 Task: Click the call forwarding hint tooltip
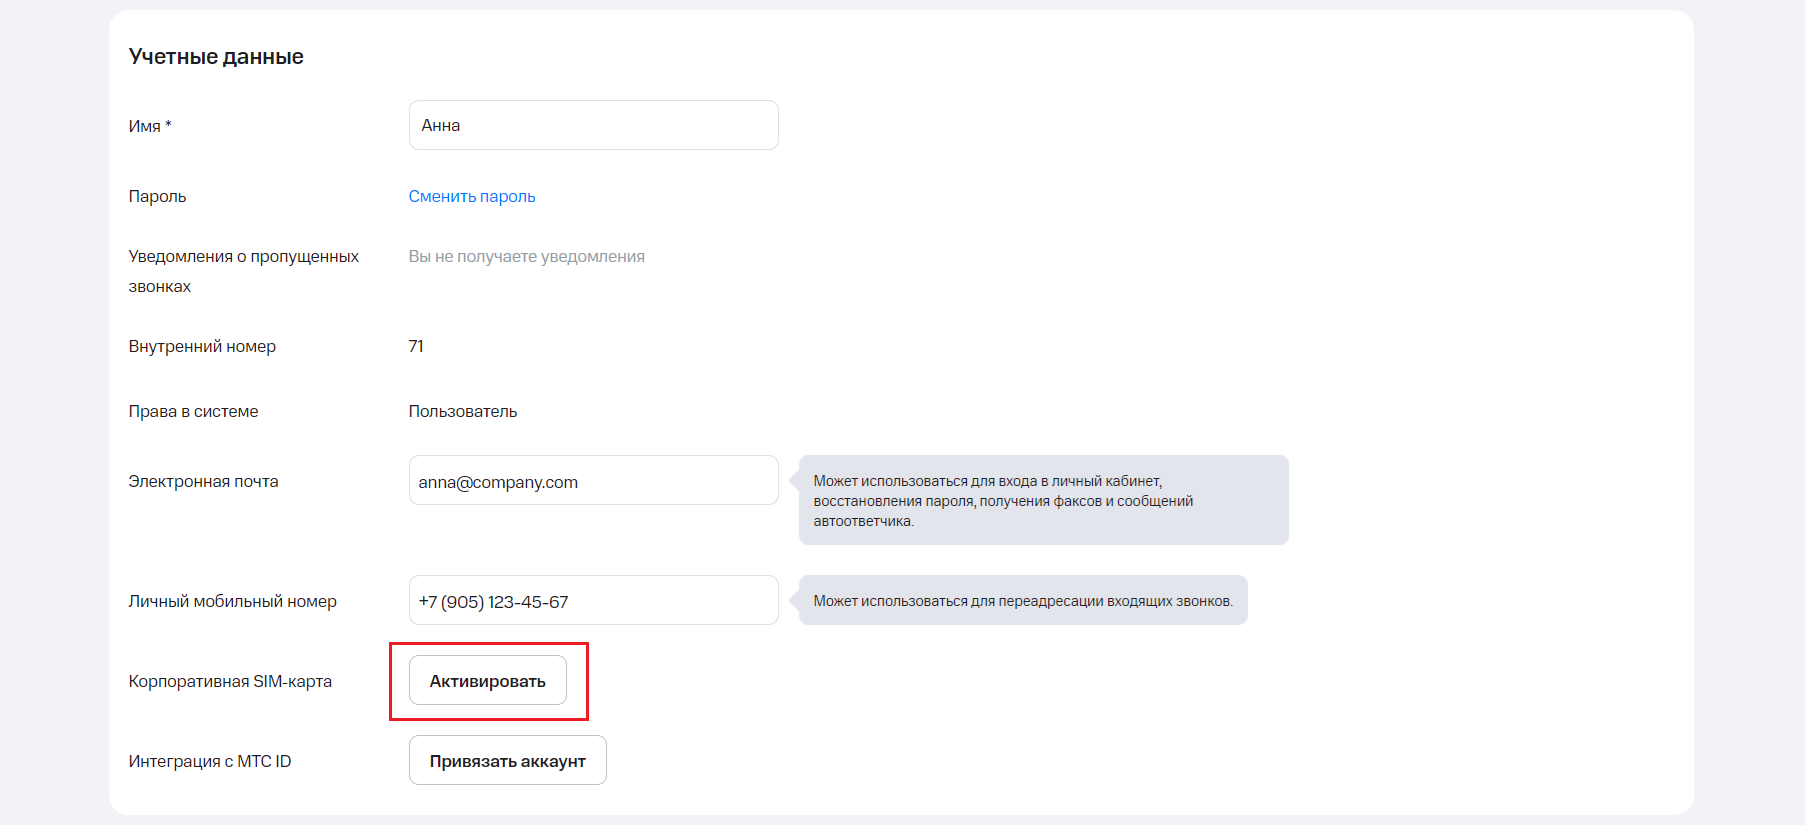tap(1022, 601)
